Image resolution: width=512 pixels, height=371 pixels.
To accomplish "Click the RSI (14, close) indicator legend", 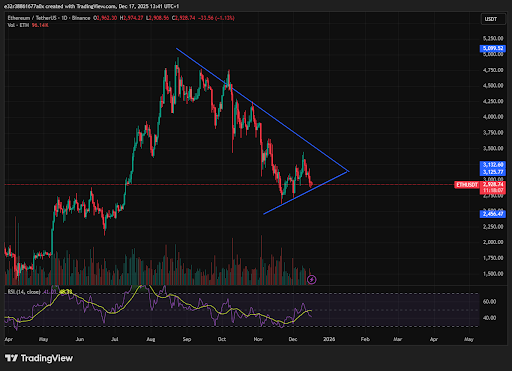I will click(24, 292).
